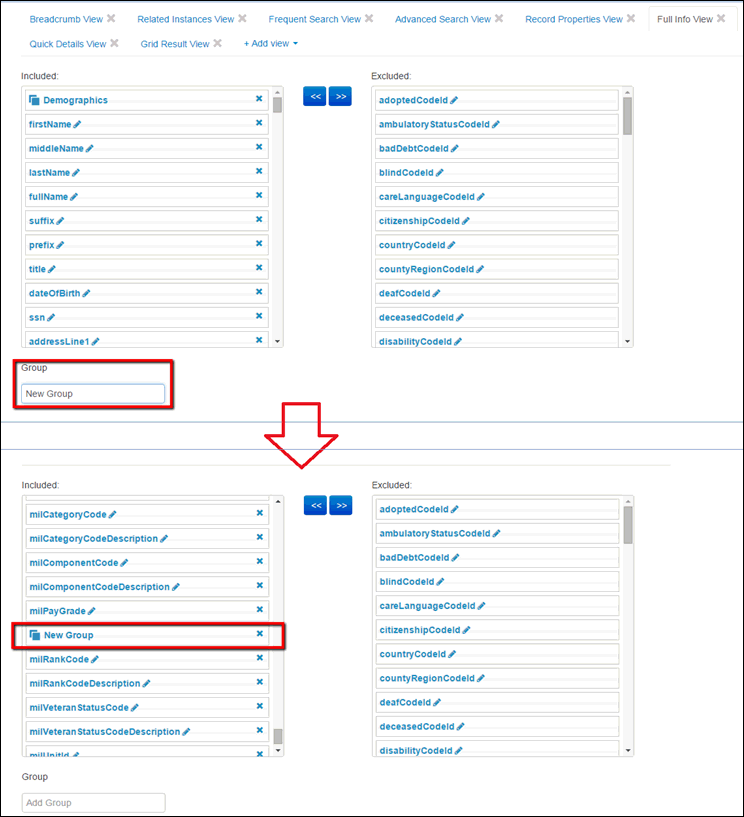Remove milRankCode from the included list
Viewport: 744px width, 817px height.
click(260, 658)
